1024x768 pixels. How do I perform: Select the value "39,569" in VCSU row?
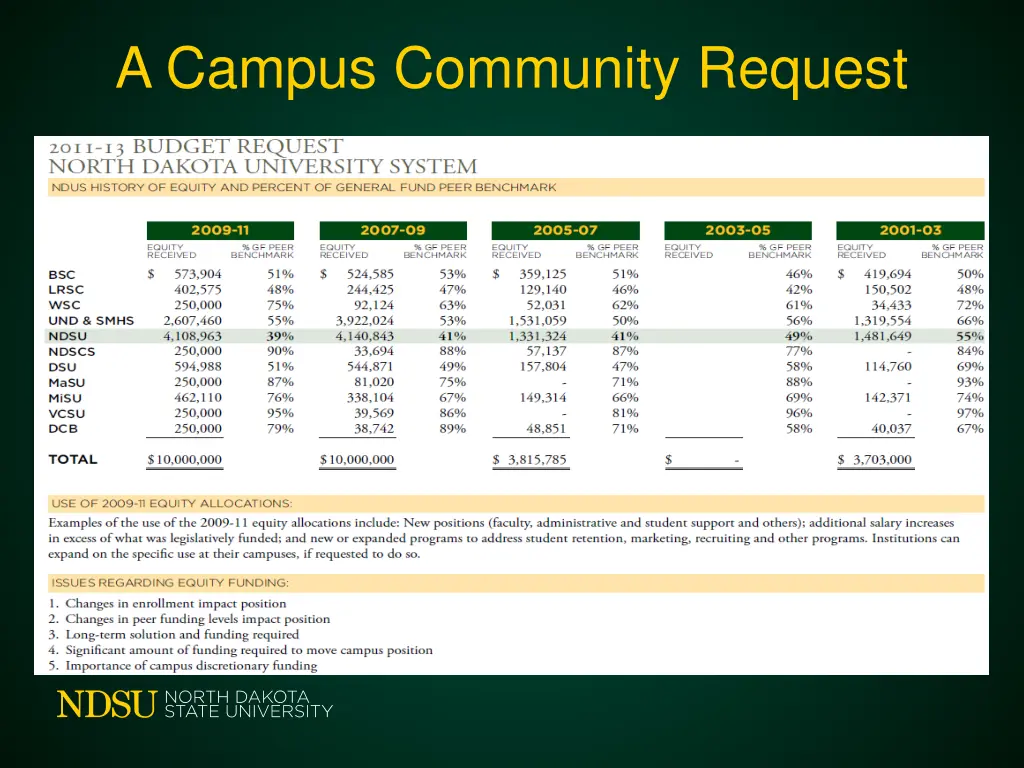(x=374, y=413)
